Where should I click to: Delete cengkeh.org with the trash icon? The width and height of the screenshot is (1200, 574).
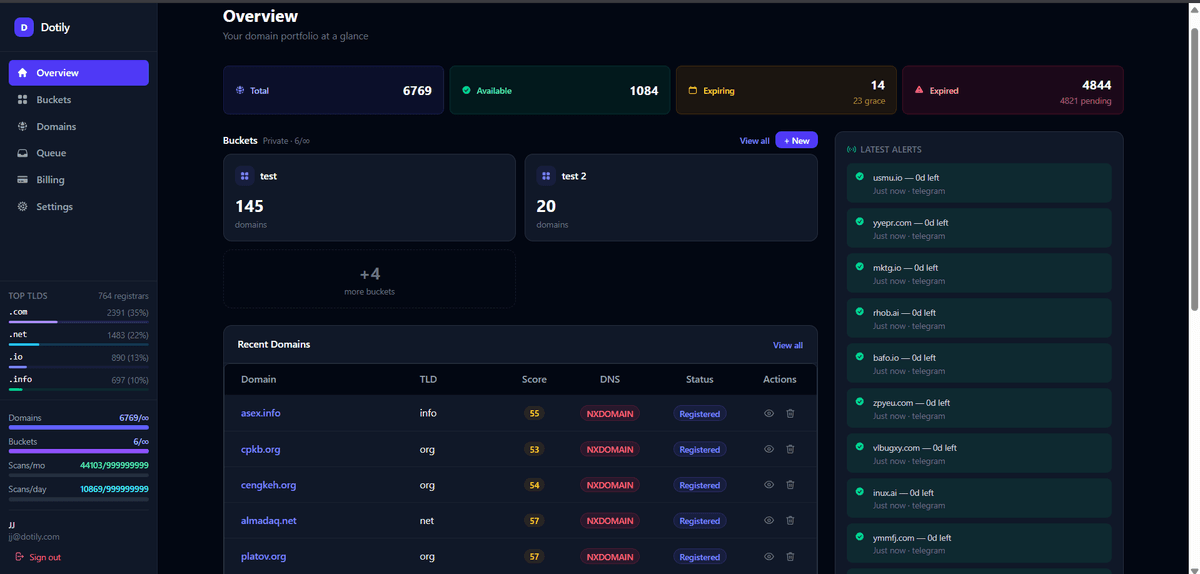point(790,485)
